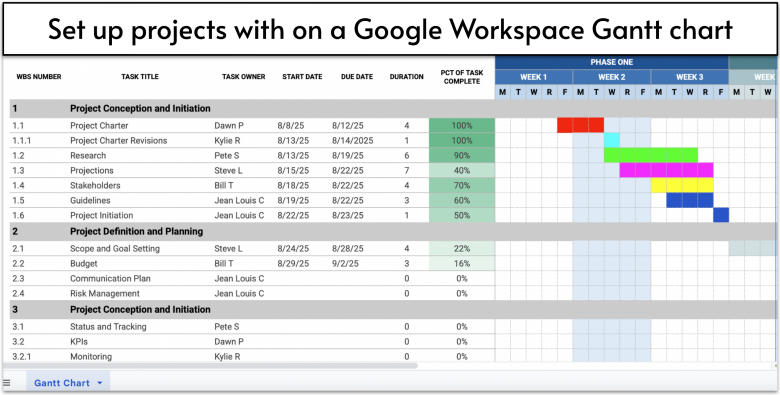Click the Communication Plan cell
The width and height of the screenshot is (780, 395).
pos(110,278)
